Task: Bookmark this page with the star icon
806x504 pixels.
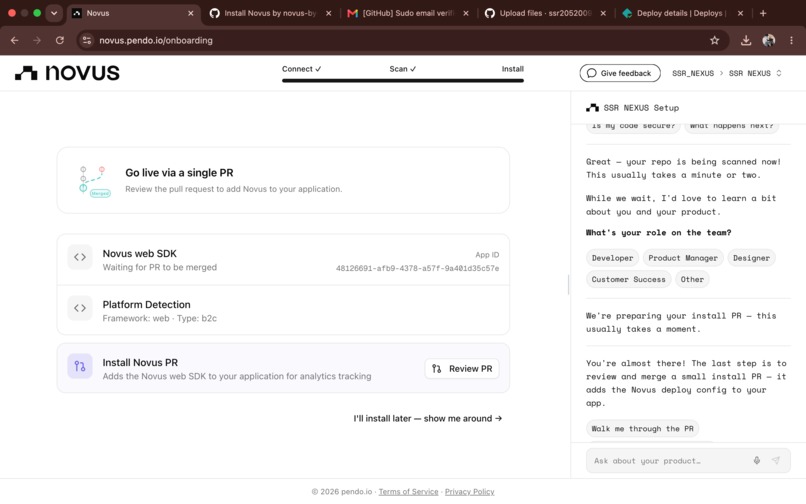Action: click(715, 40)
